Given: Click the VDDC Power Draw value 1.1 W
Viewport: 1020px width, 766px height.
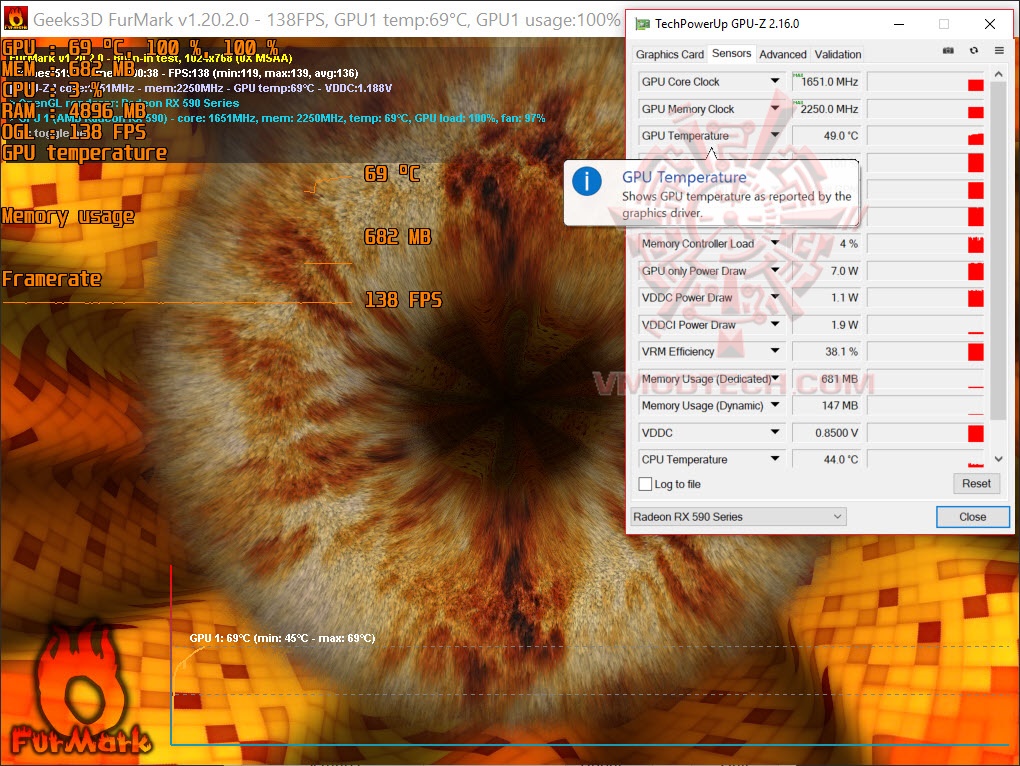Looking at the screenshot, I should [826, 298].
